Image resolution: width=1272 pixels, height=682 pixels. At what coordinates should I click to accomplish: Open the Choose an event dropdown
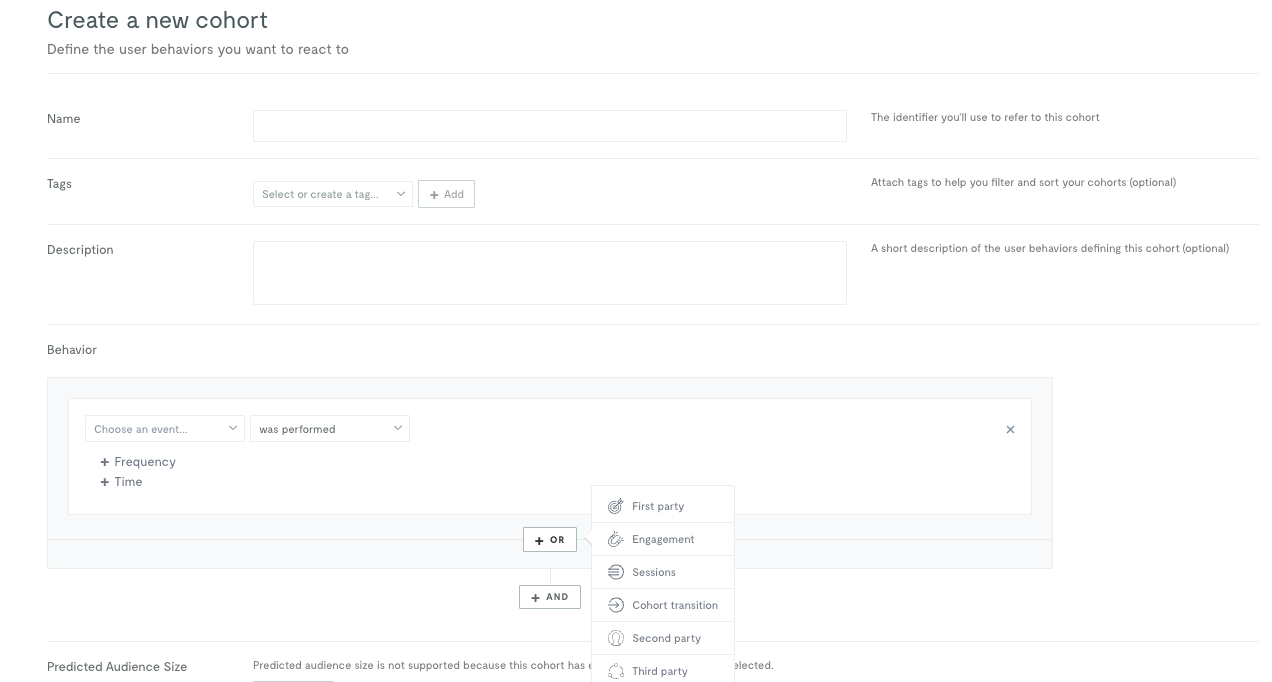[165, 429]
